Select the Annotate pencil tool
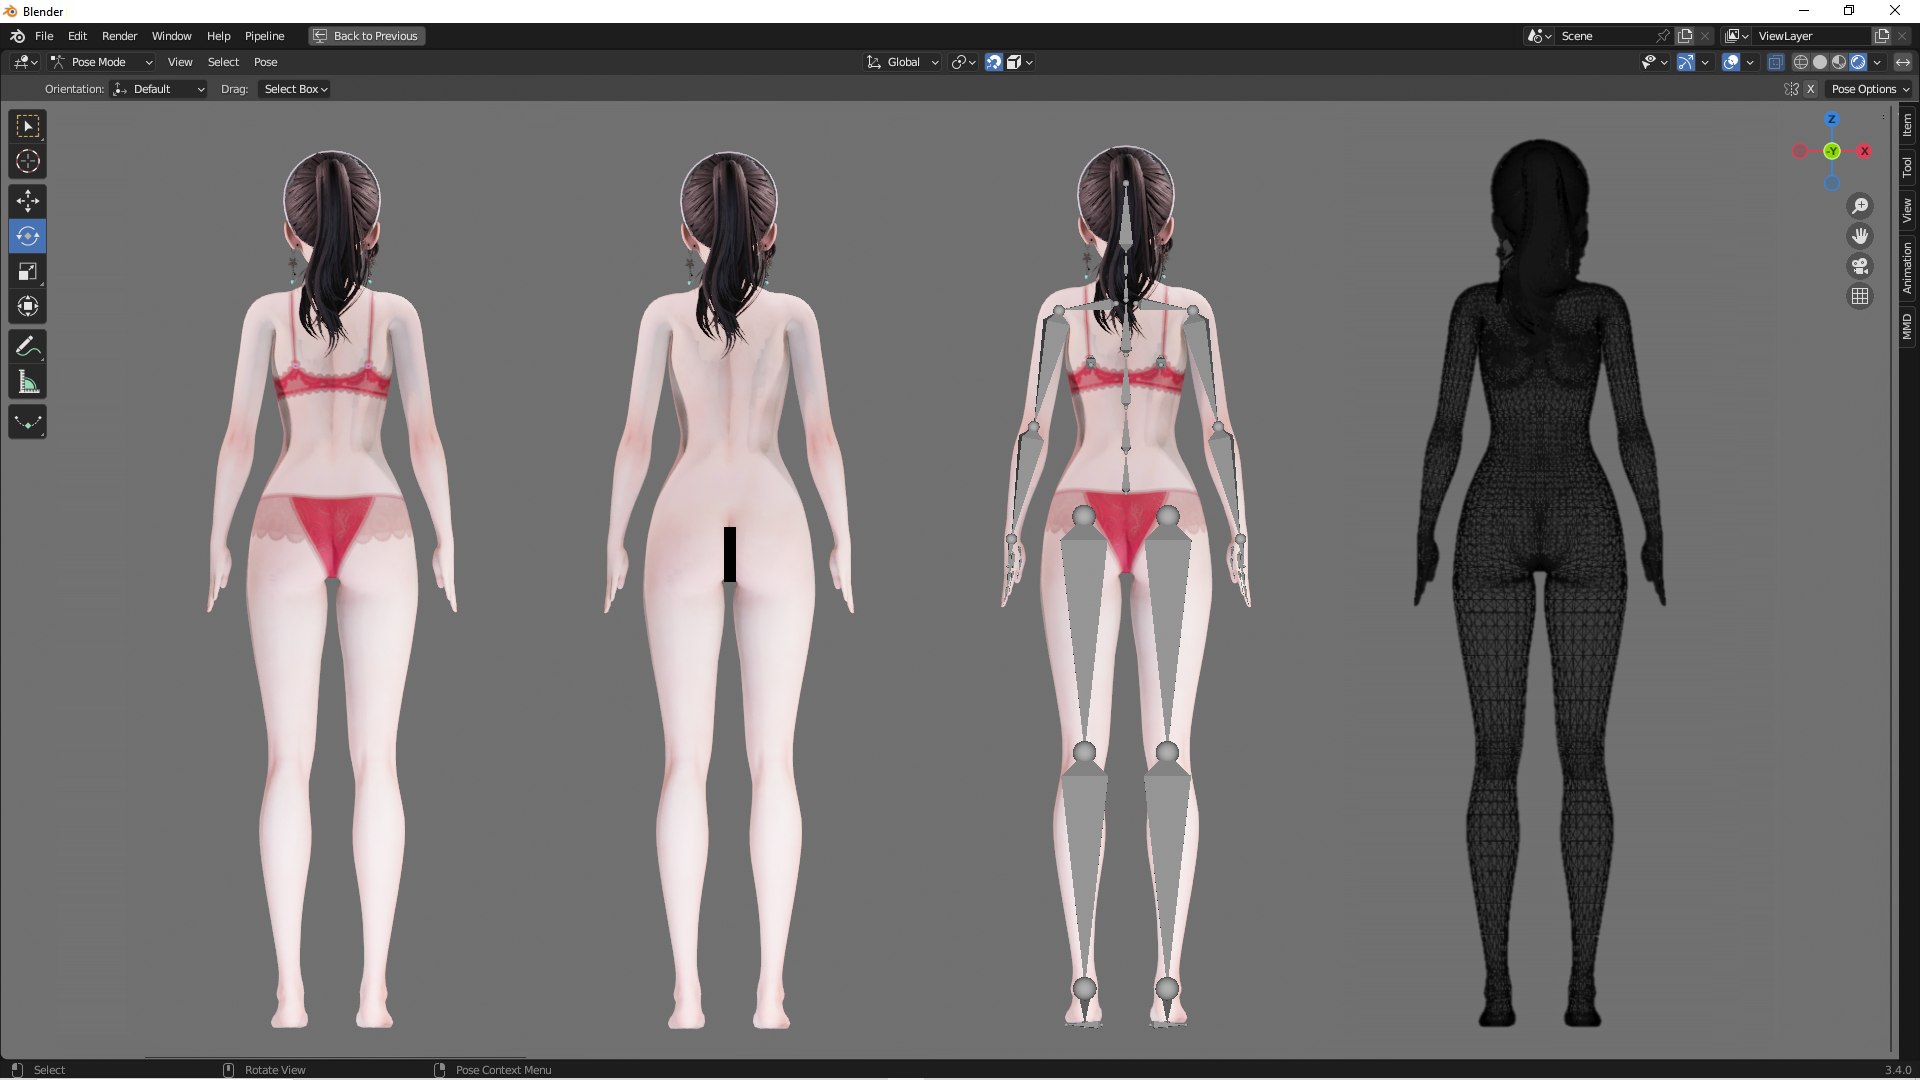Viewport: 1920px width, 1080px height. pyautogui.click(x=28, y=347)
